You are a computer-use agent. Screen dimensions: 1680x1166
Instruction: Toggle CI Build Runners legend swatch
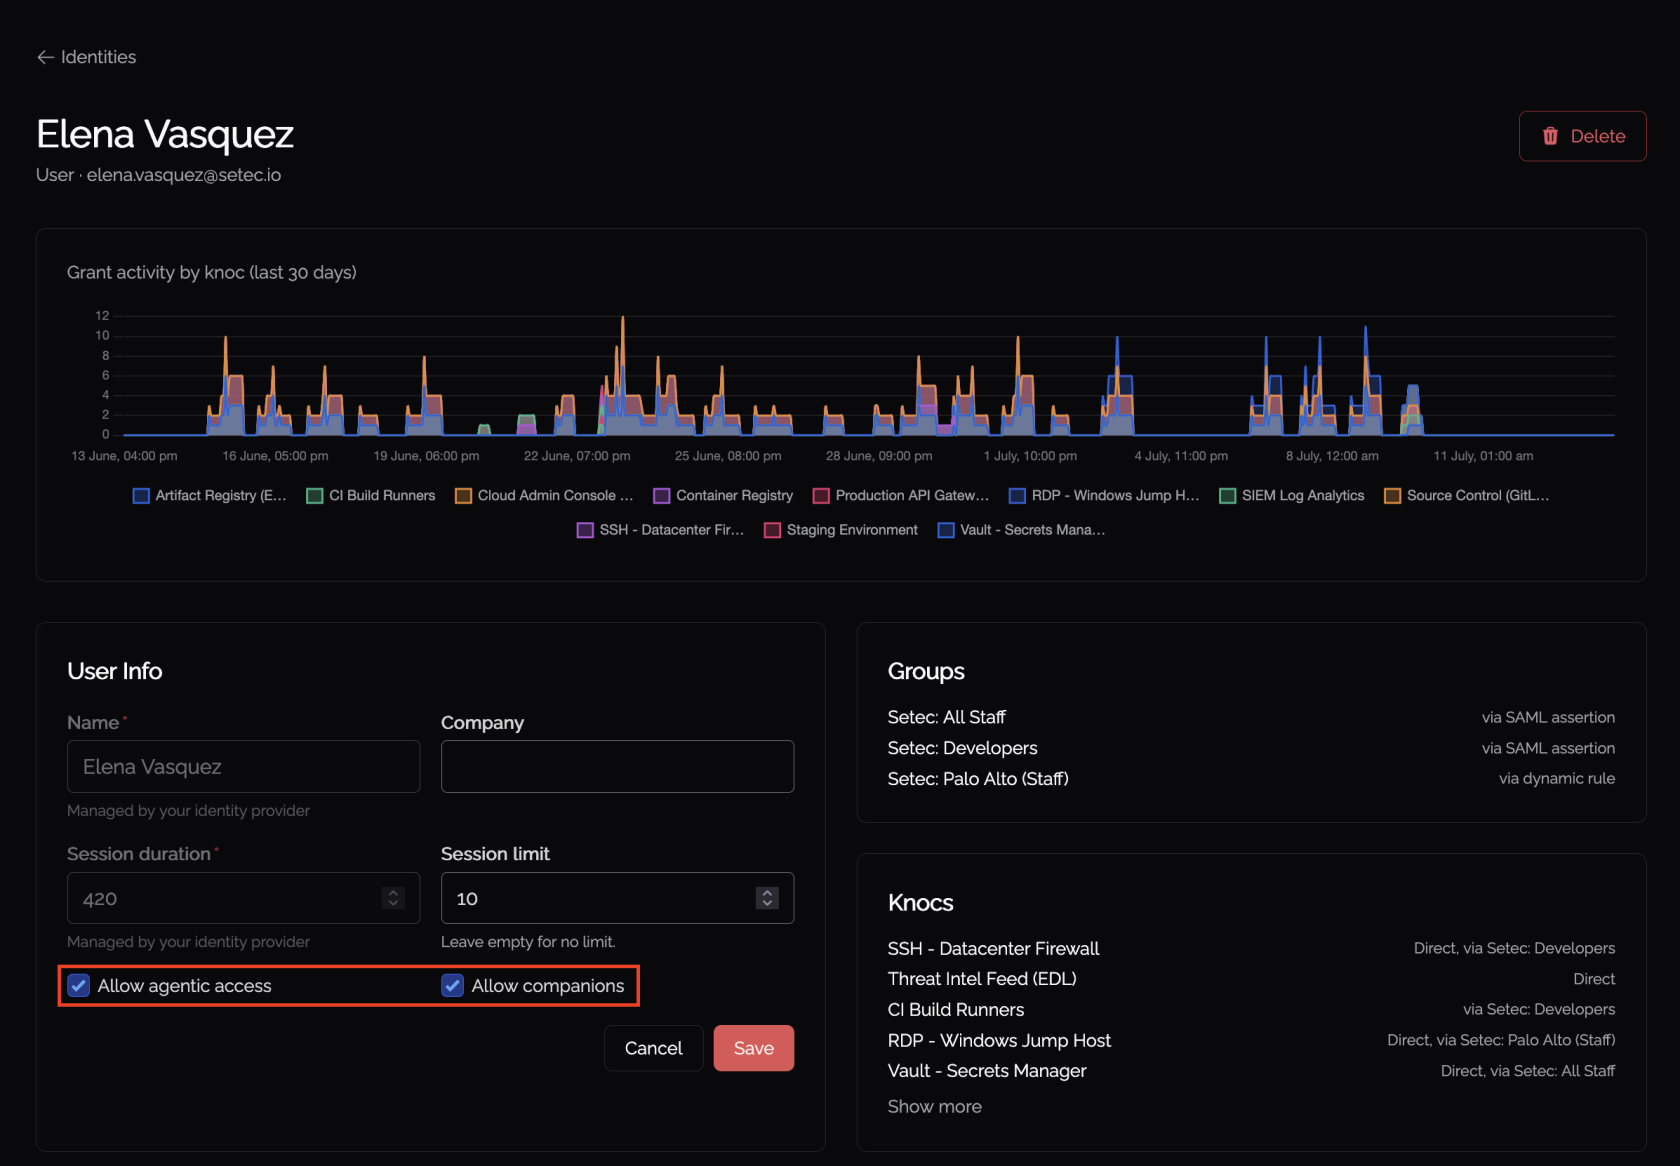tap(315, 496)
